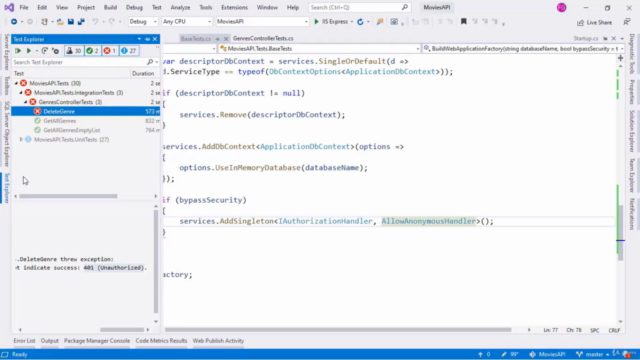Click the MoviesAPI repository in status bar
Screen dimensions: 640x360
(x=548, y=354)
